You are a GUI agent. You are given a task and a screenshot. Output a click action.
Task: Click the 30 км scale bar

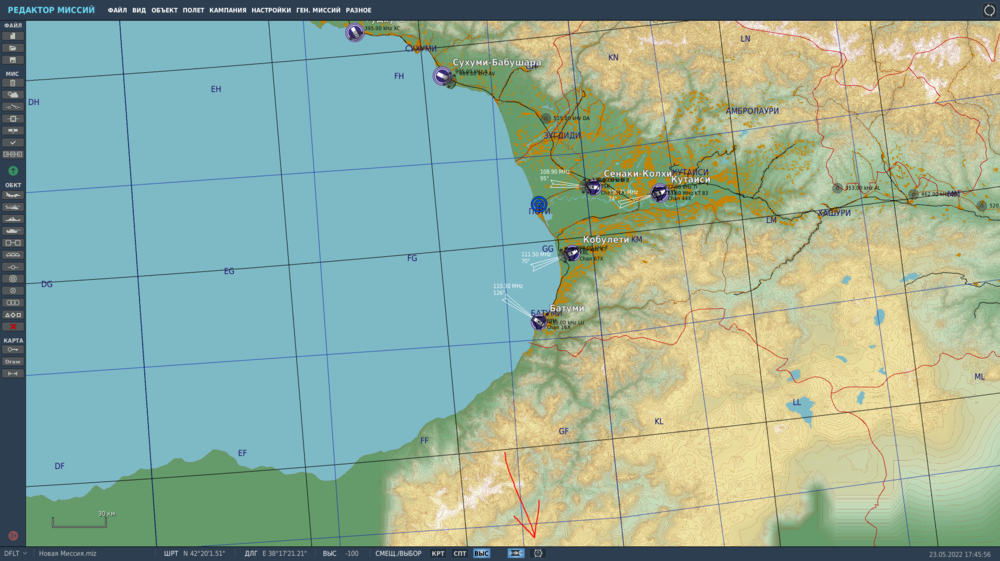point(79,523)
